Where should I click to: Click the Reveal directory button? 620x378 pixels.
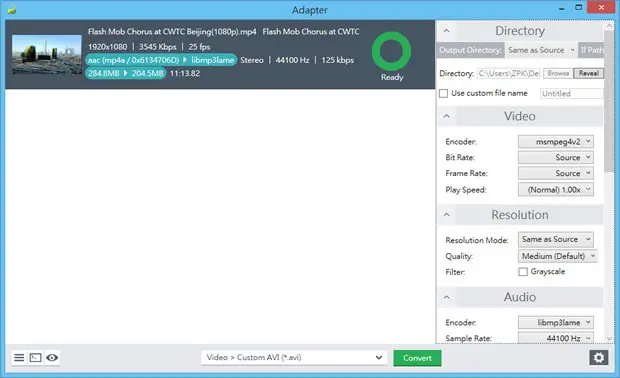[588, 74]
